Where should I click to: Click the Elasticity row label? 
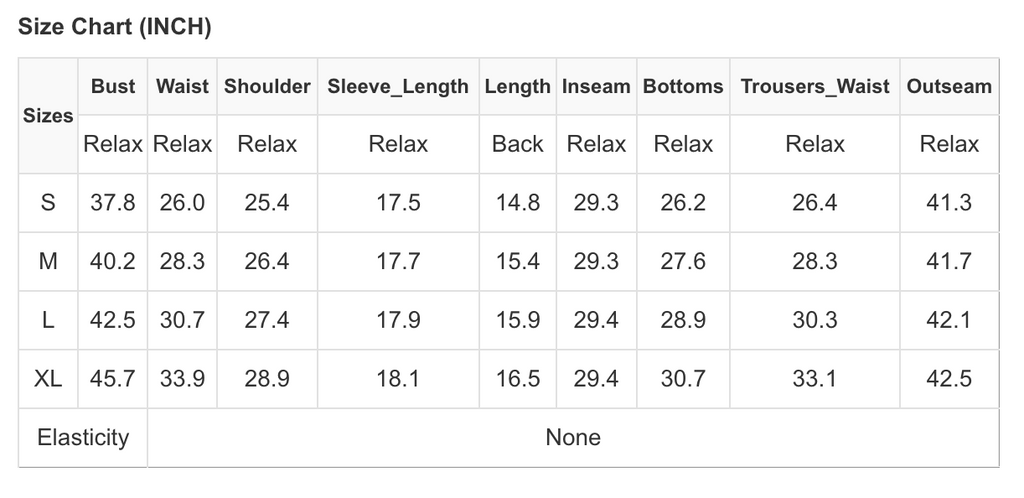tap(83, 438)
